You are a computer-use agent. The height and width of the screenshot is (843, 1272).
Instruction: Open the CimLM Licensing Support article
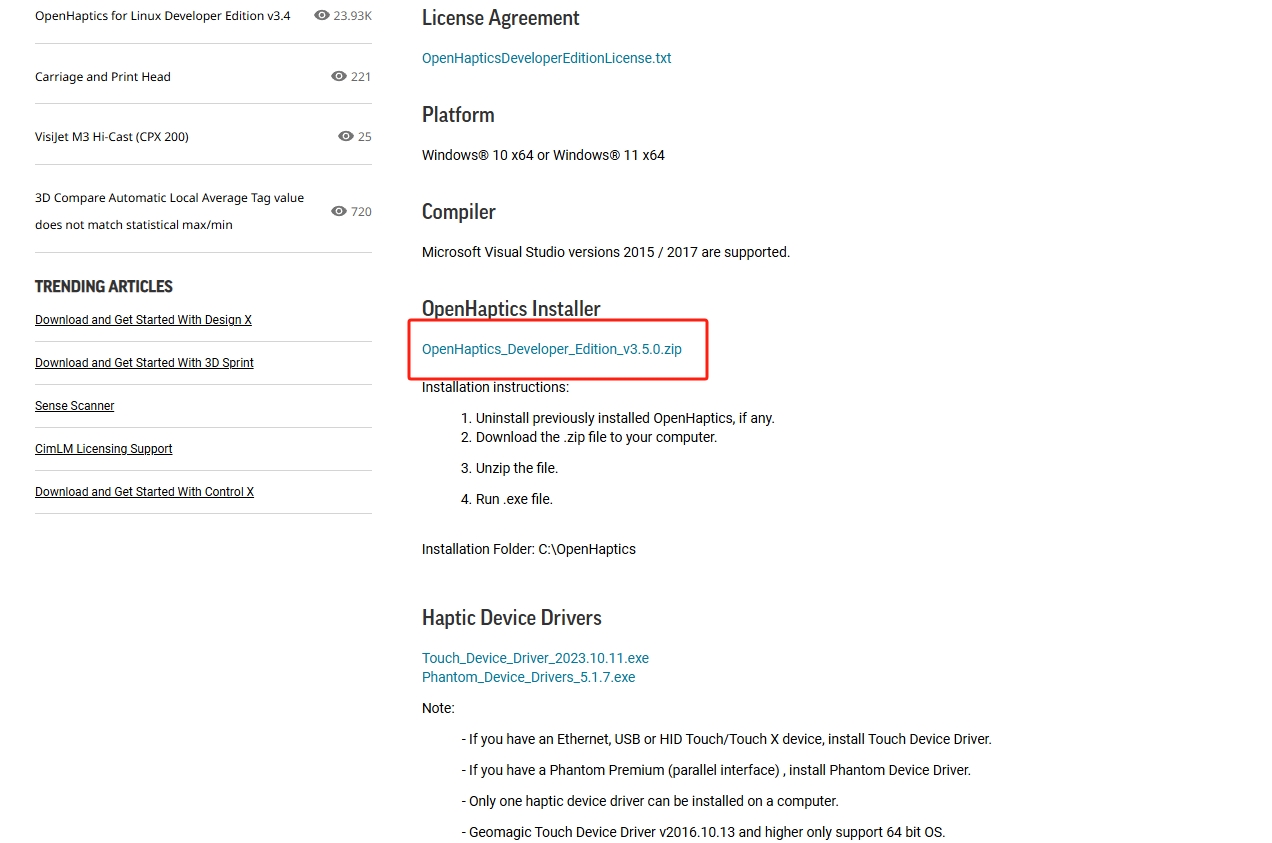[x=104, y=449]
